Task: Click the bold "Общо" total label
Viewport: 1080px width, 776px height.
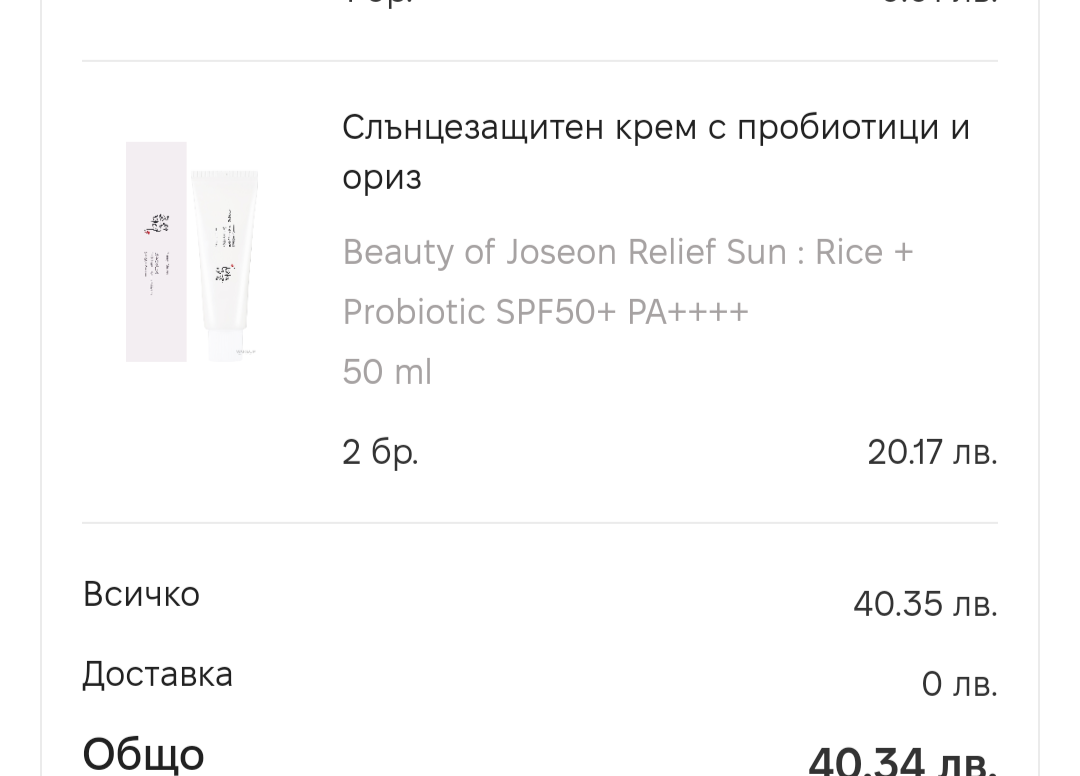Action: click(x=143, y=753)
